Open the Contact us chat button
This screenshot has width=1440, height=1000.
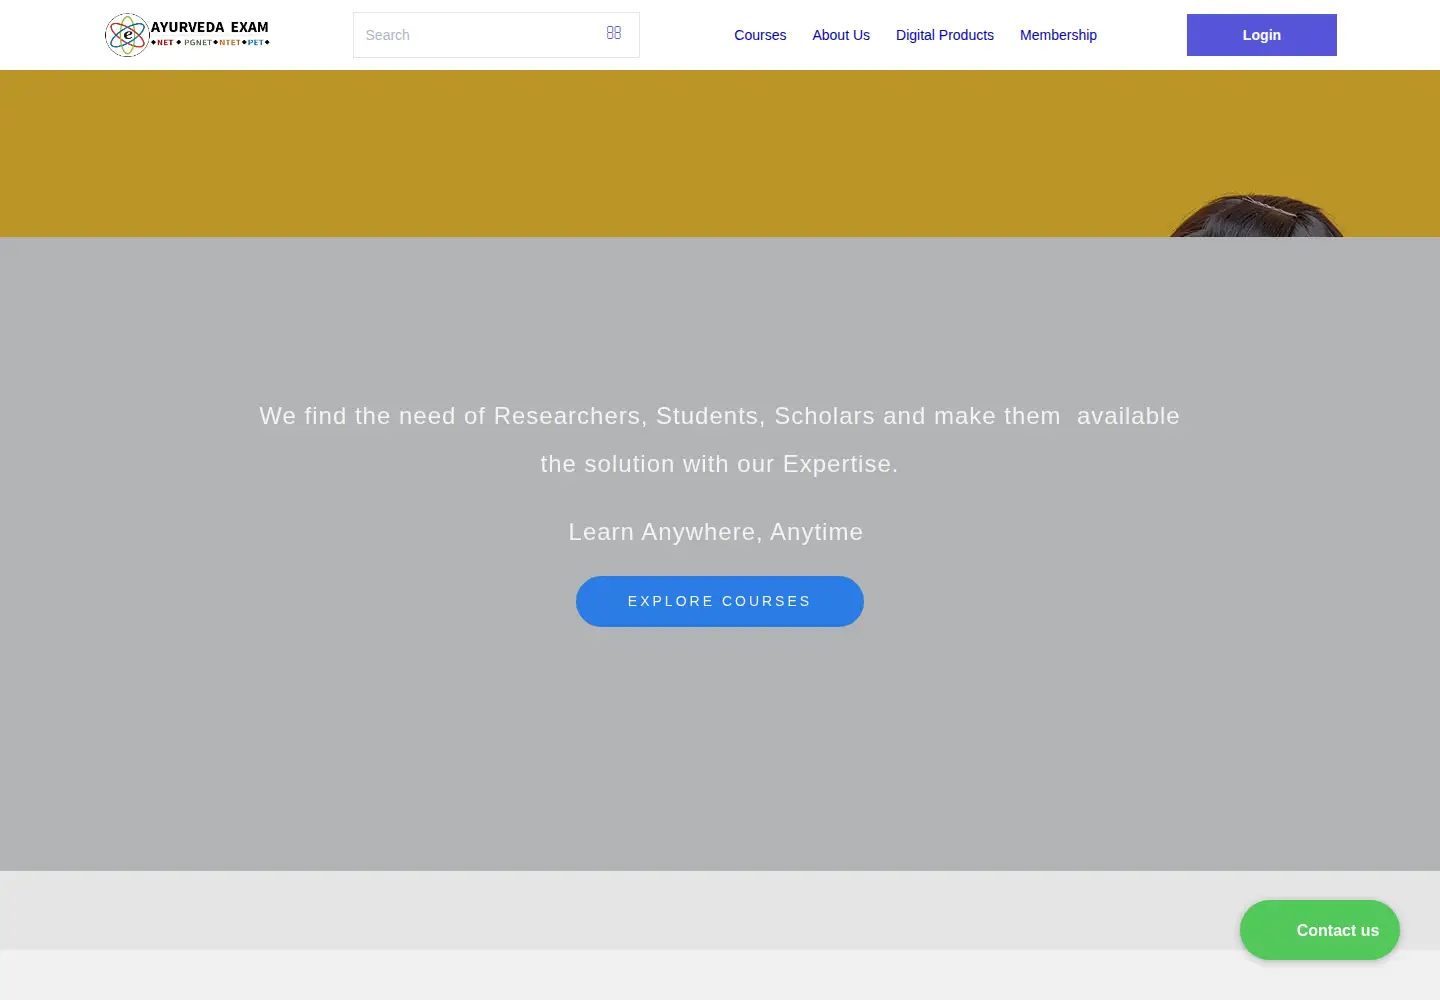[x=1320, y=930]
